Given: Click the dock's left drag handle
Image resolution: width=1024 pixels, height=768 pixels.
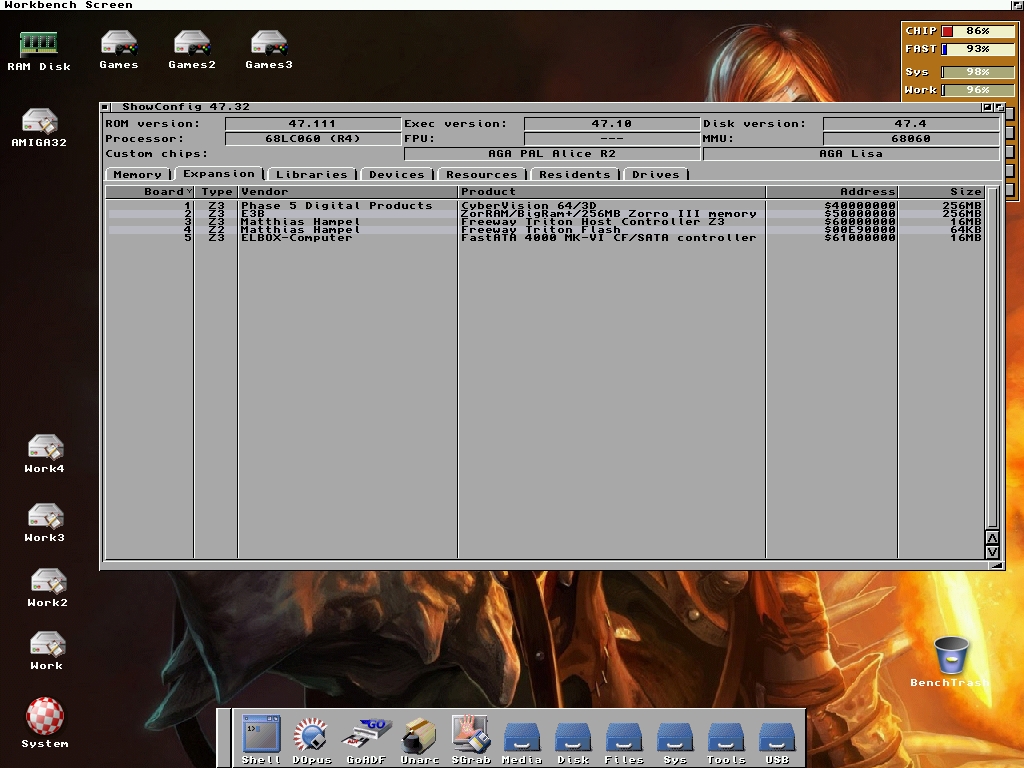Looking at the screenshot, I should 224,738.
